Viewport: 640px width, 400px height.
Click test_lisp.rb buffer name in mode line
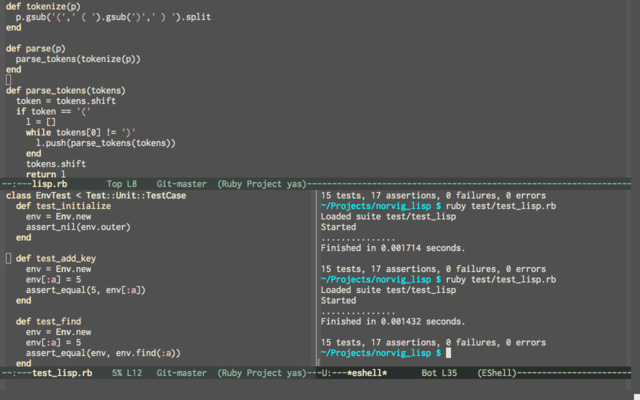[62, 373]
